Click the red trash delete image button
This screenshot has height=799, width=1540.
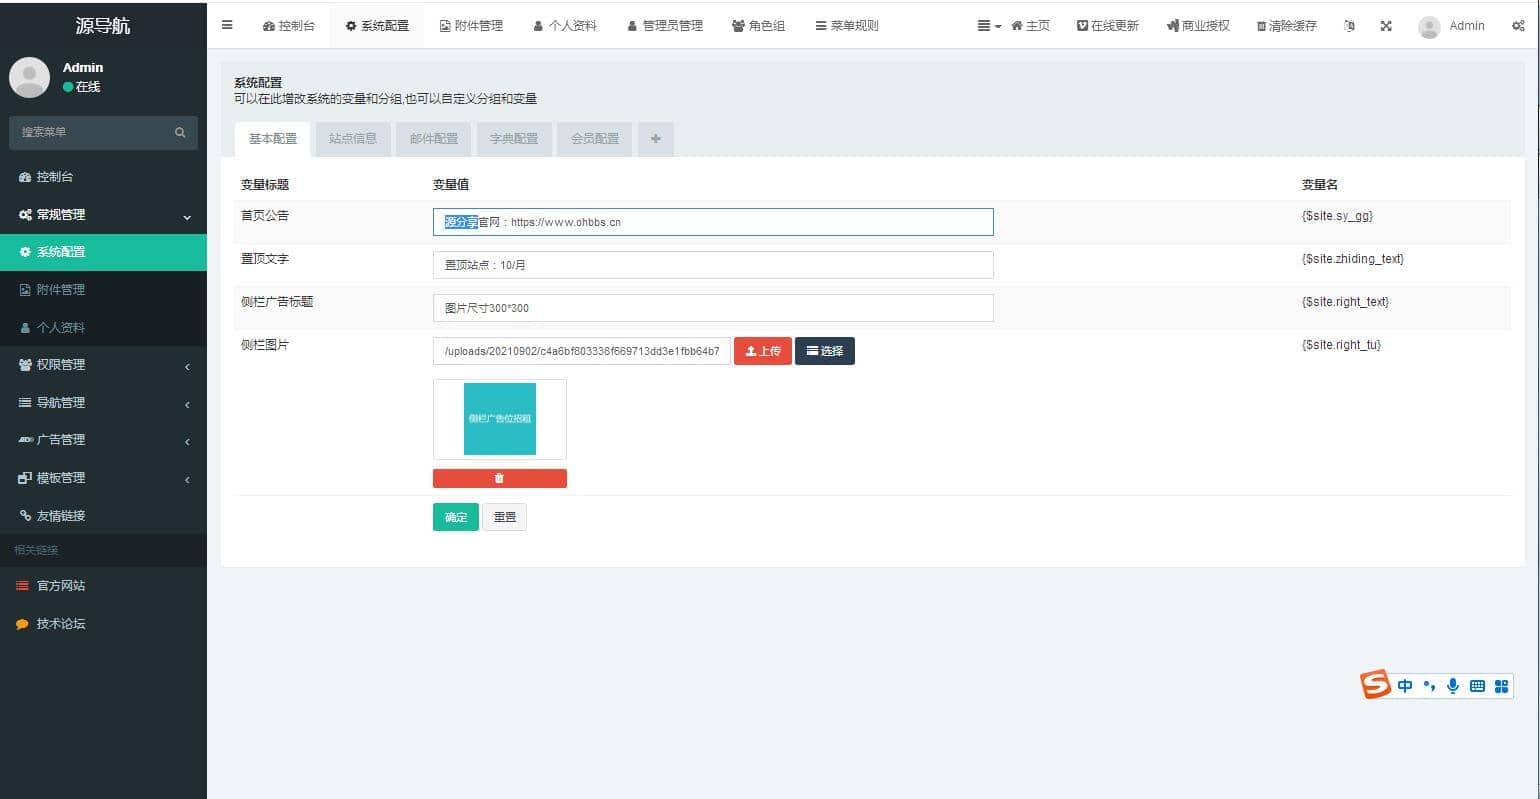click(x=499, y=479)
